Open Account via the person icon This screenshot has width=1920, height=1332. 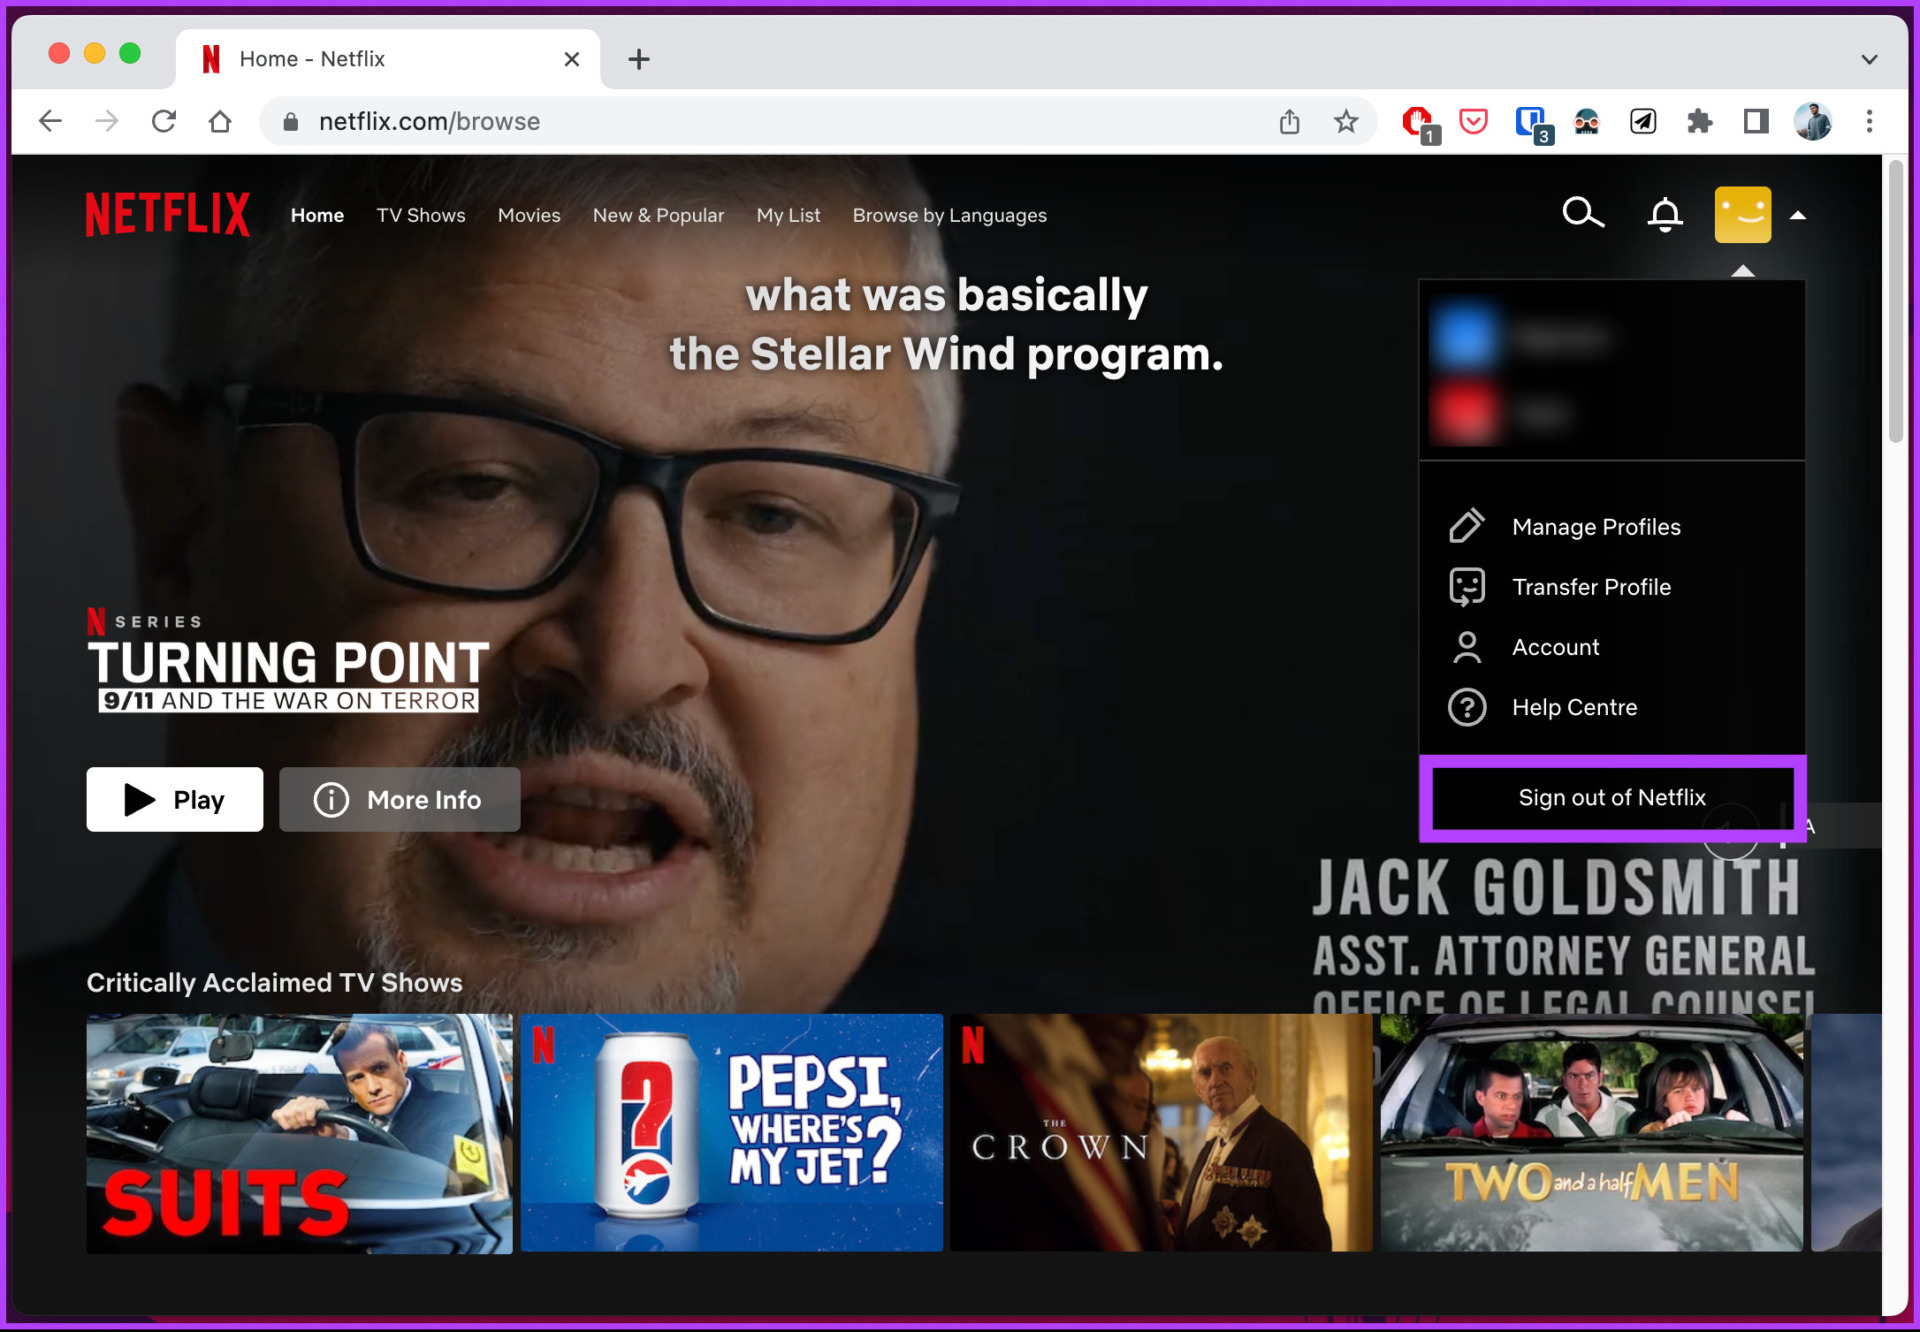click(1466, 647)
